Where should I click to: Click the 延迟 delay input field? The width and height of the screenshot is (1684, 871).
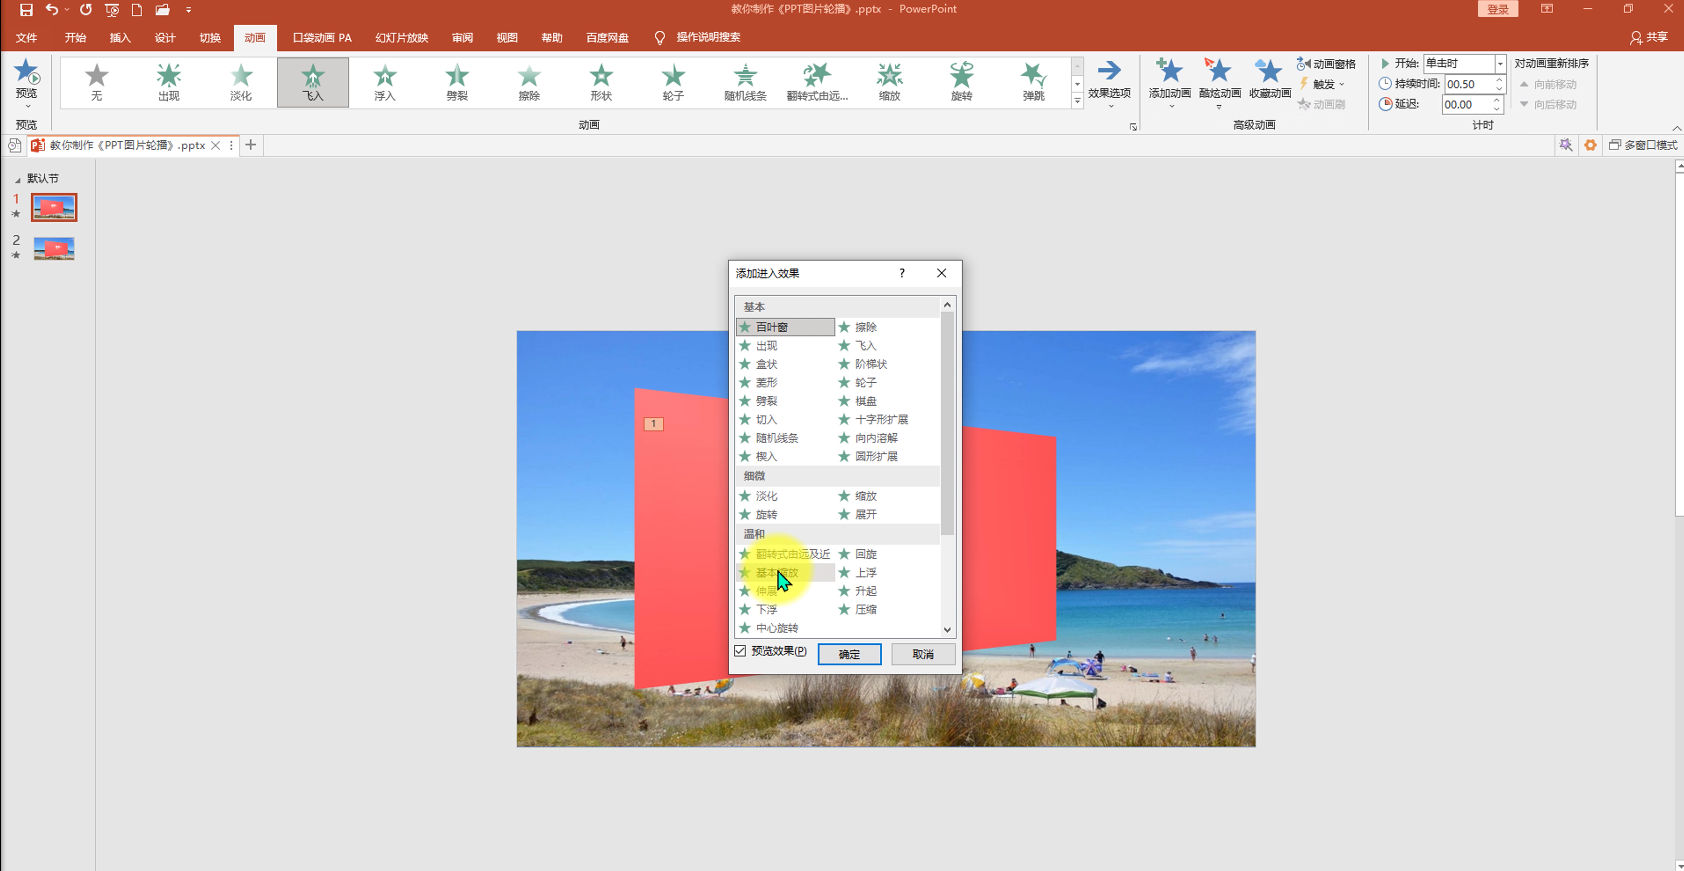[1466, 104]
